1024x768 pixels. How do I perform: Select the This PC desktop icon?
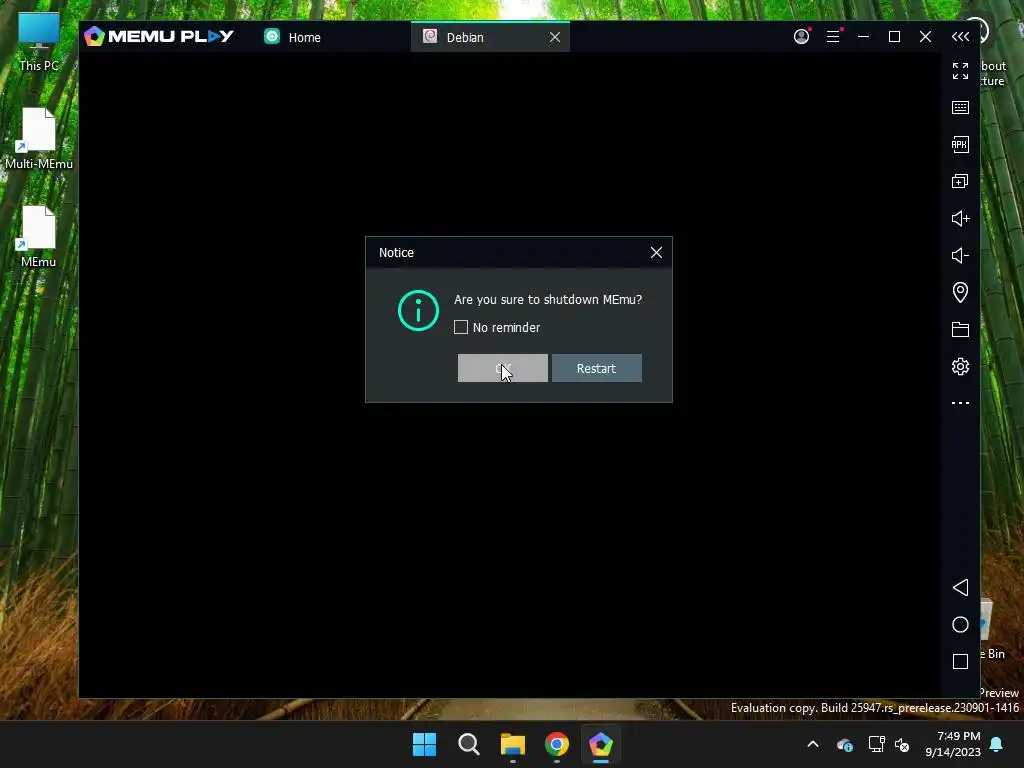click(39, 40)
